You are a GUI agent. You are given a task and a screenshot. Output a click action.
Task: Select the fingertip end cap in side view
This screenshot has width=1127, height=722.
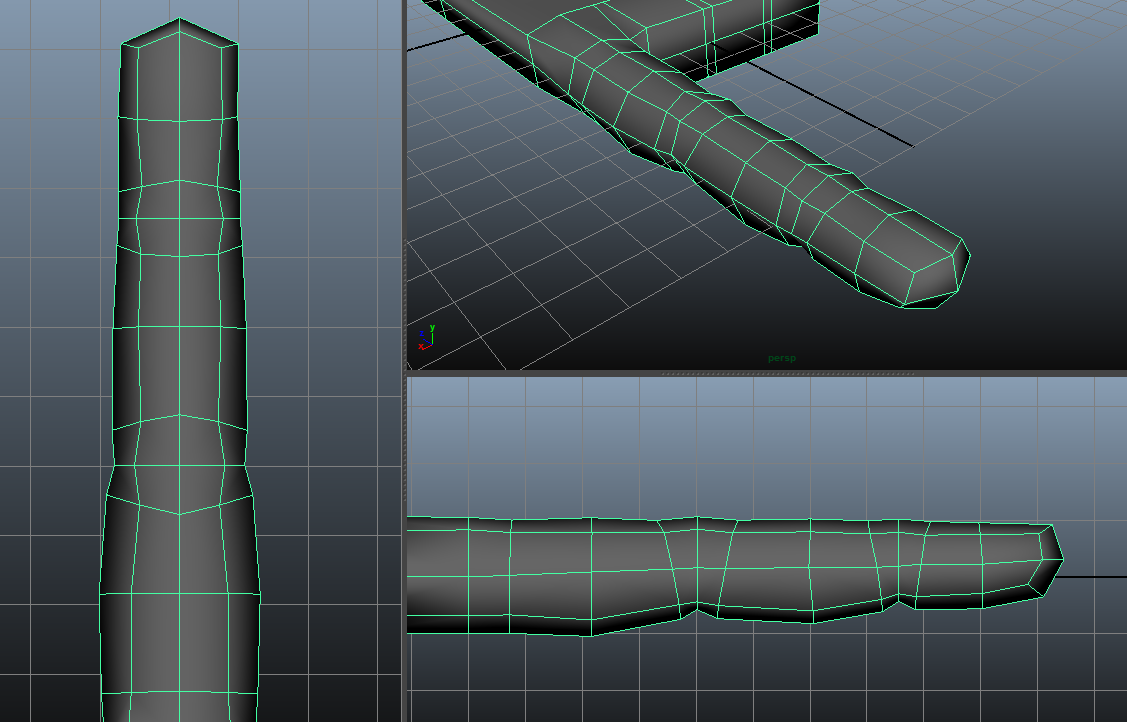1050,560
